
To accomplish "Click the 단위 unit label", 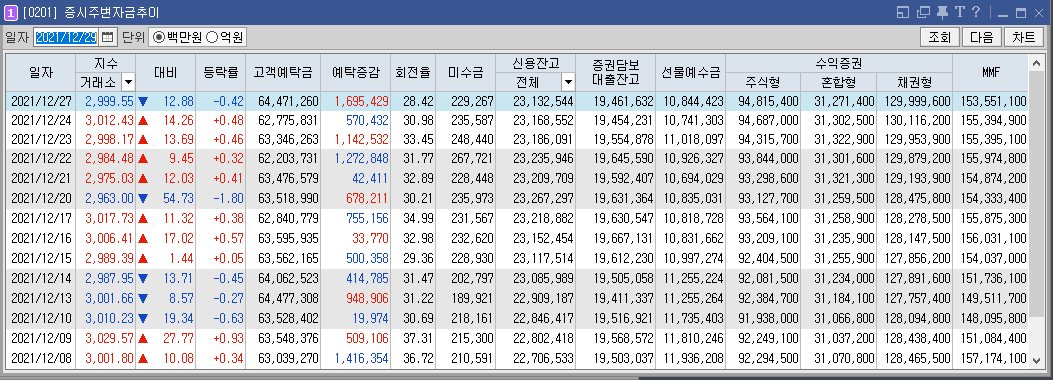I will [x=134, y=38].
